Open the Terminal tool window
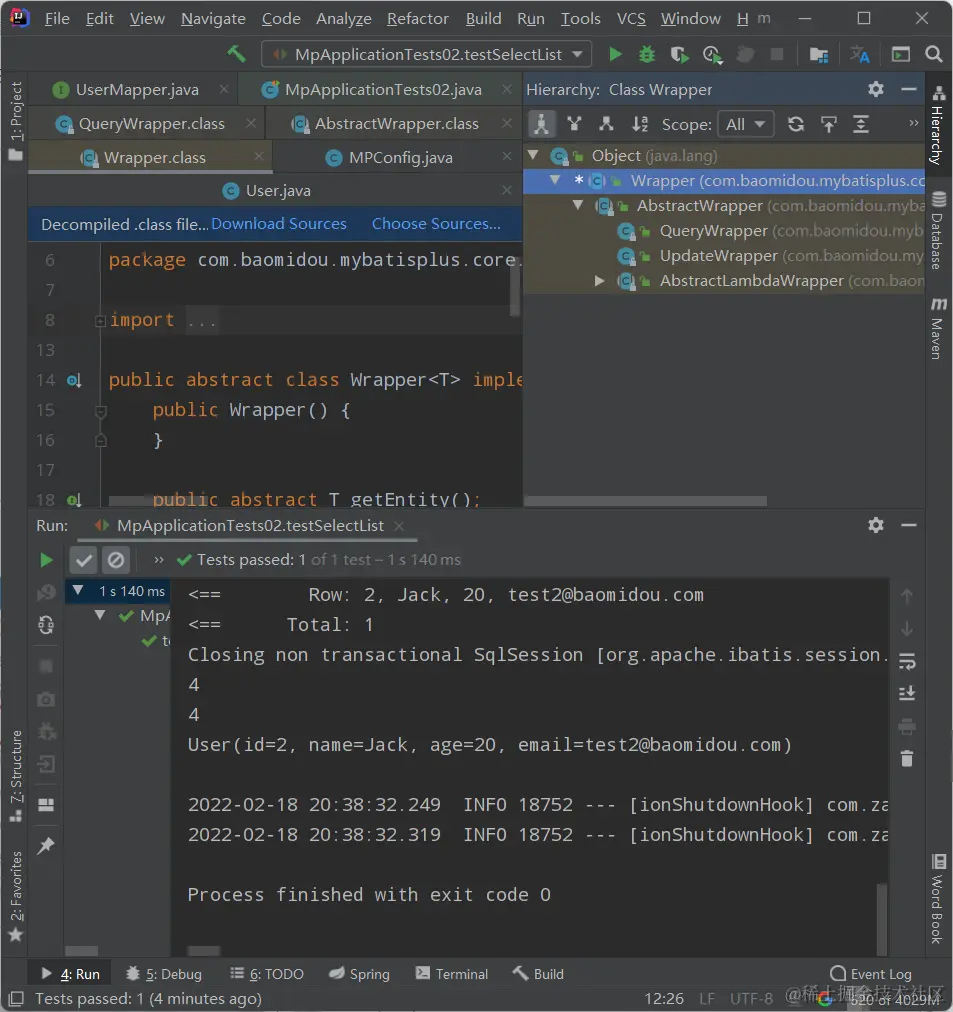The width and height of the screenshot is (953, 1012). 452,973
